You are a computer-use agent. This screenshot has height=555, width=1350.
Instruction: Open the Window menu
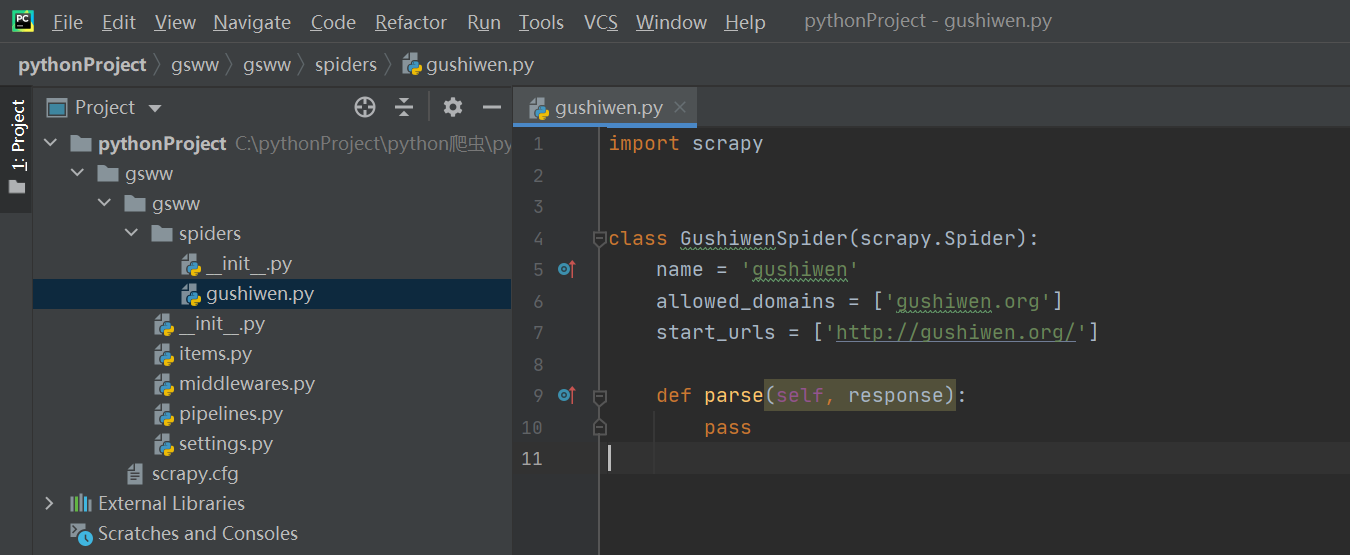click(671, 22)
